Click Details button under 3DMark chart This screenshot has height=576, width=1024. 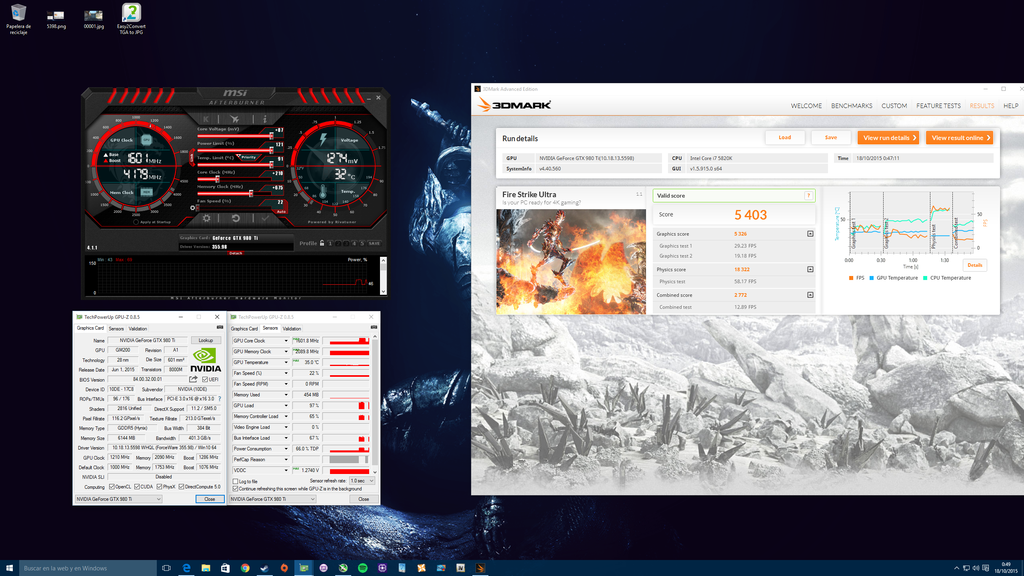[974, 265]
